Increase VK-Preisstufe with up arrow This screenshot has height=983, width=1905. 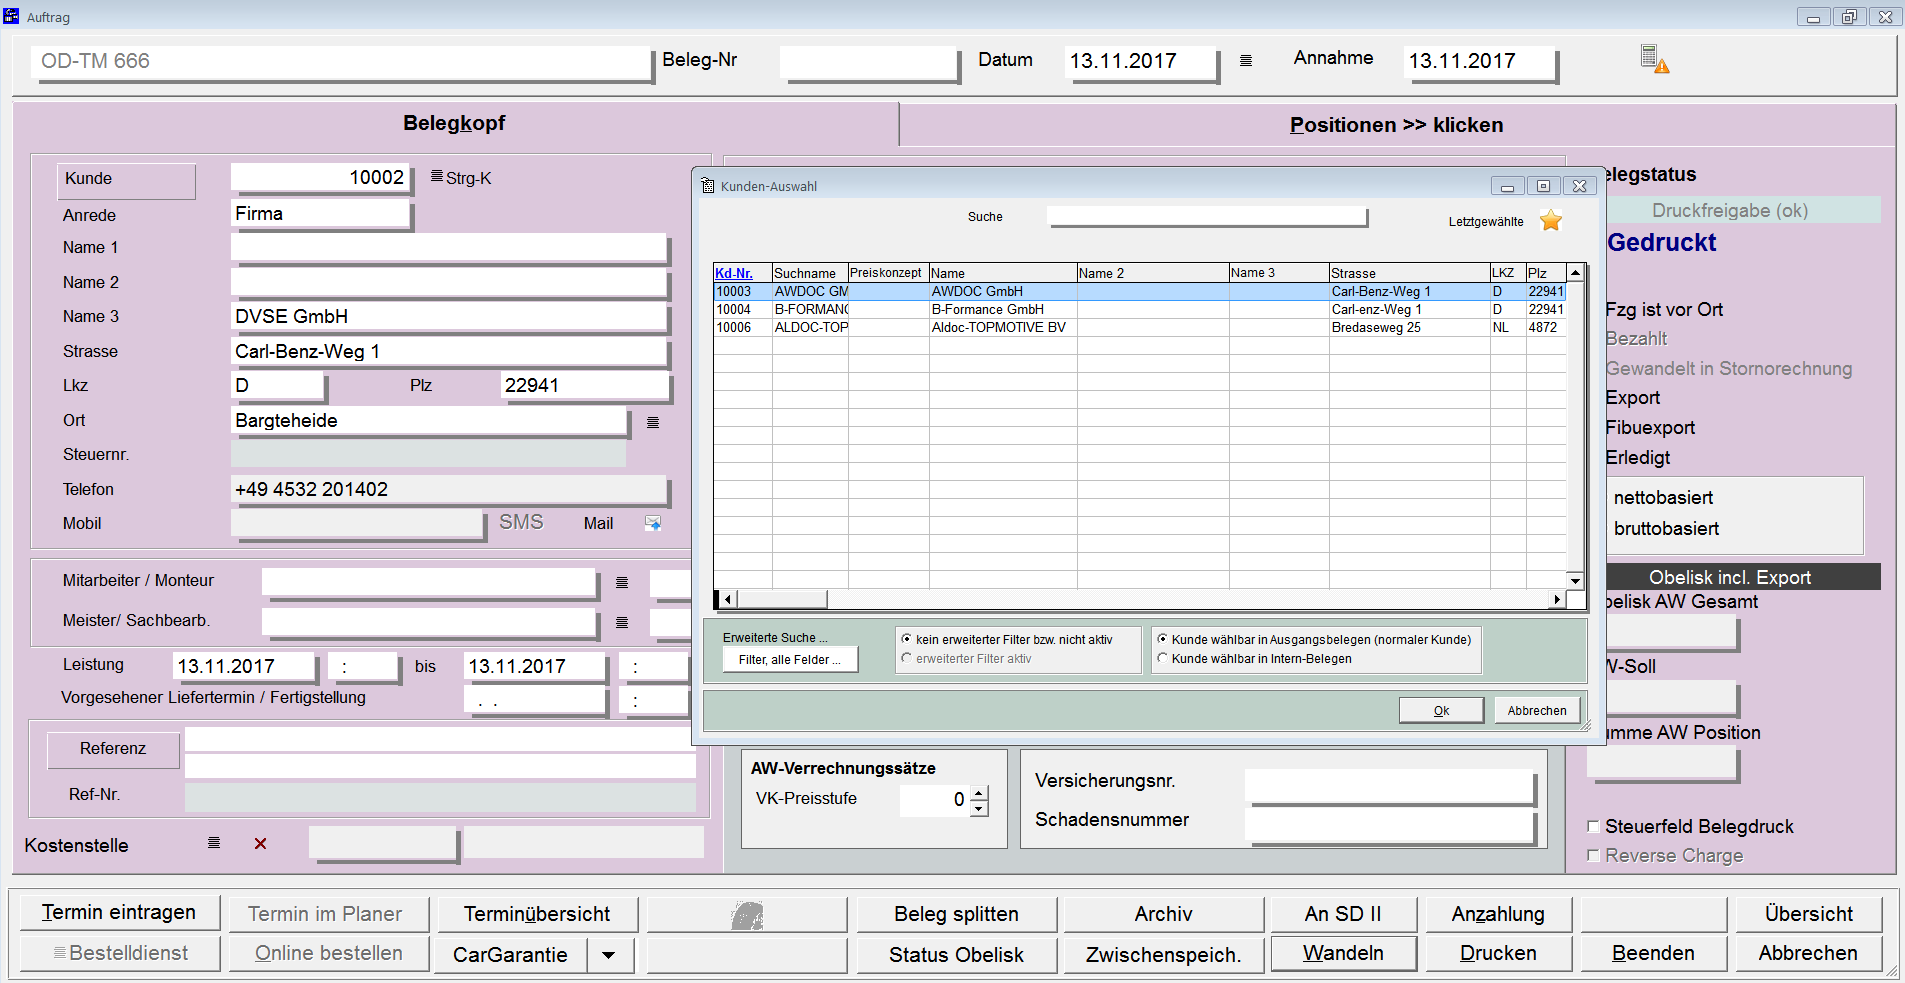click(979, 793)
